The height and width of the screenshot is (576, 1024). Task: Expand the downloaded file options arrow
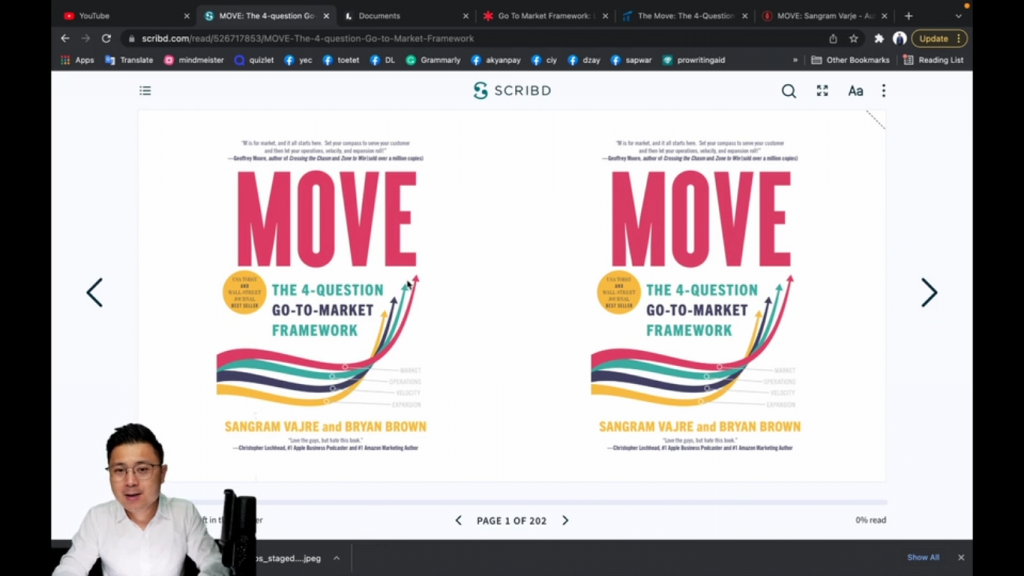tap(336, 558)
